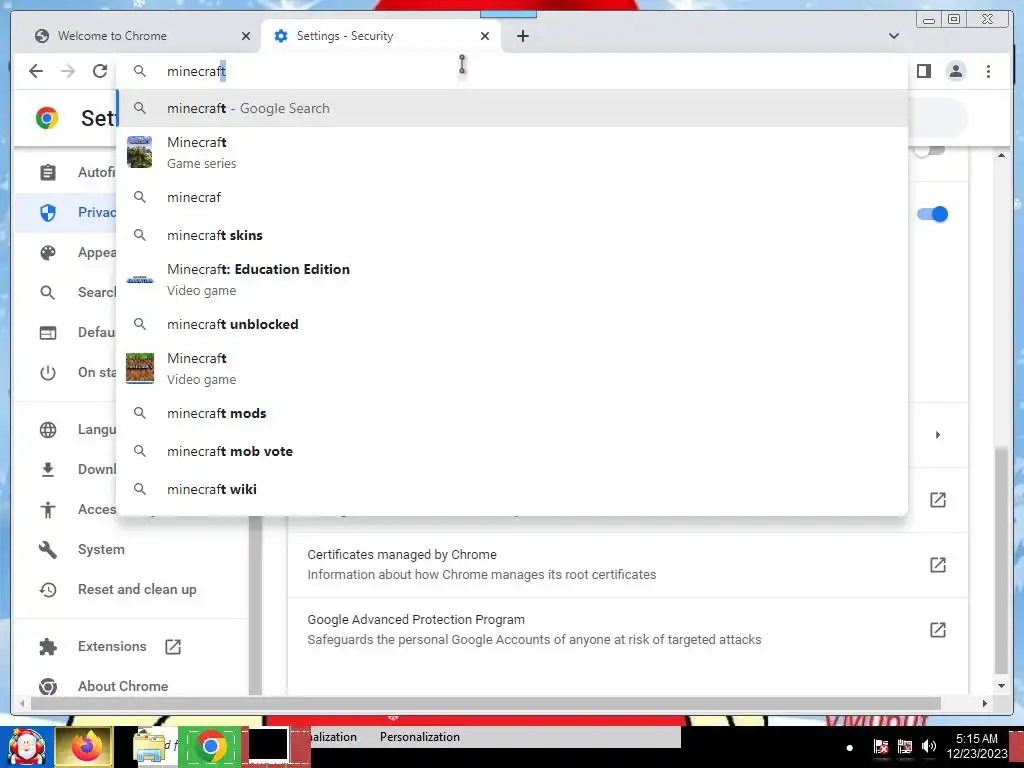Select the 'minecraf' suggestion
The image size is (1024, 768).
[512, 197]
